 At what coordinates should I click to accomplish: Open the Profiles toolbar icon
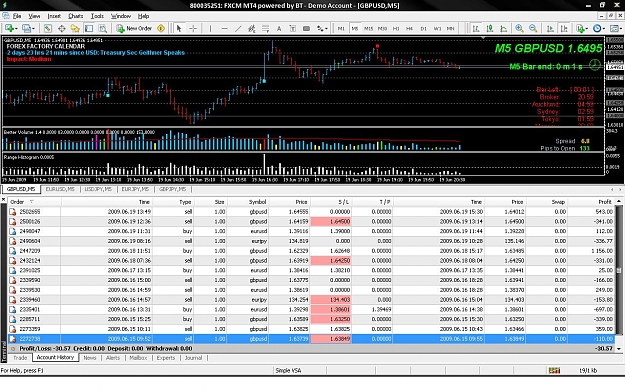pyautogui.click(x=26, y=28)
